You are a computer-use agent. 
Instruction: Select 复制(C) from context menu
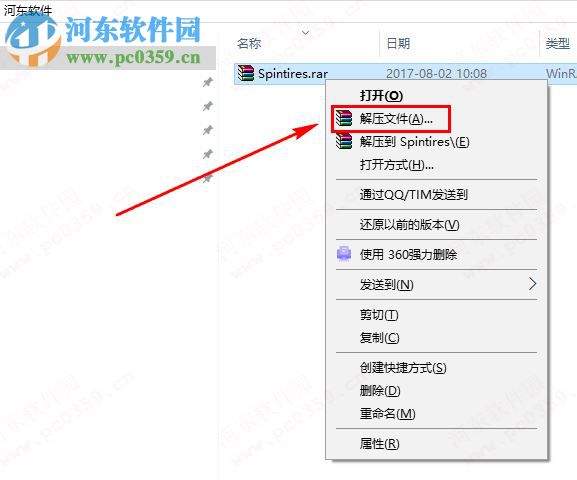(x=436, y=338)
